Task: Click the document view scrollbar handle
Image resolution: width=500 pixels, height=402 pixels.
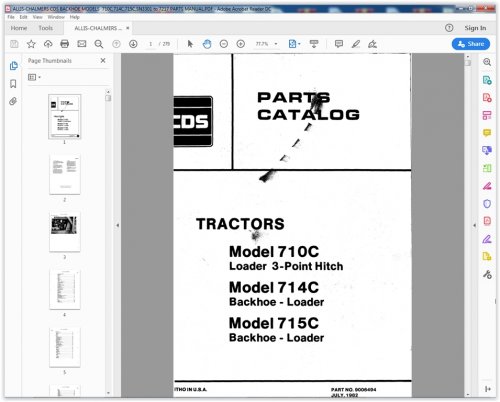Action: (468, 63)
